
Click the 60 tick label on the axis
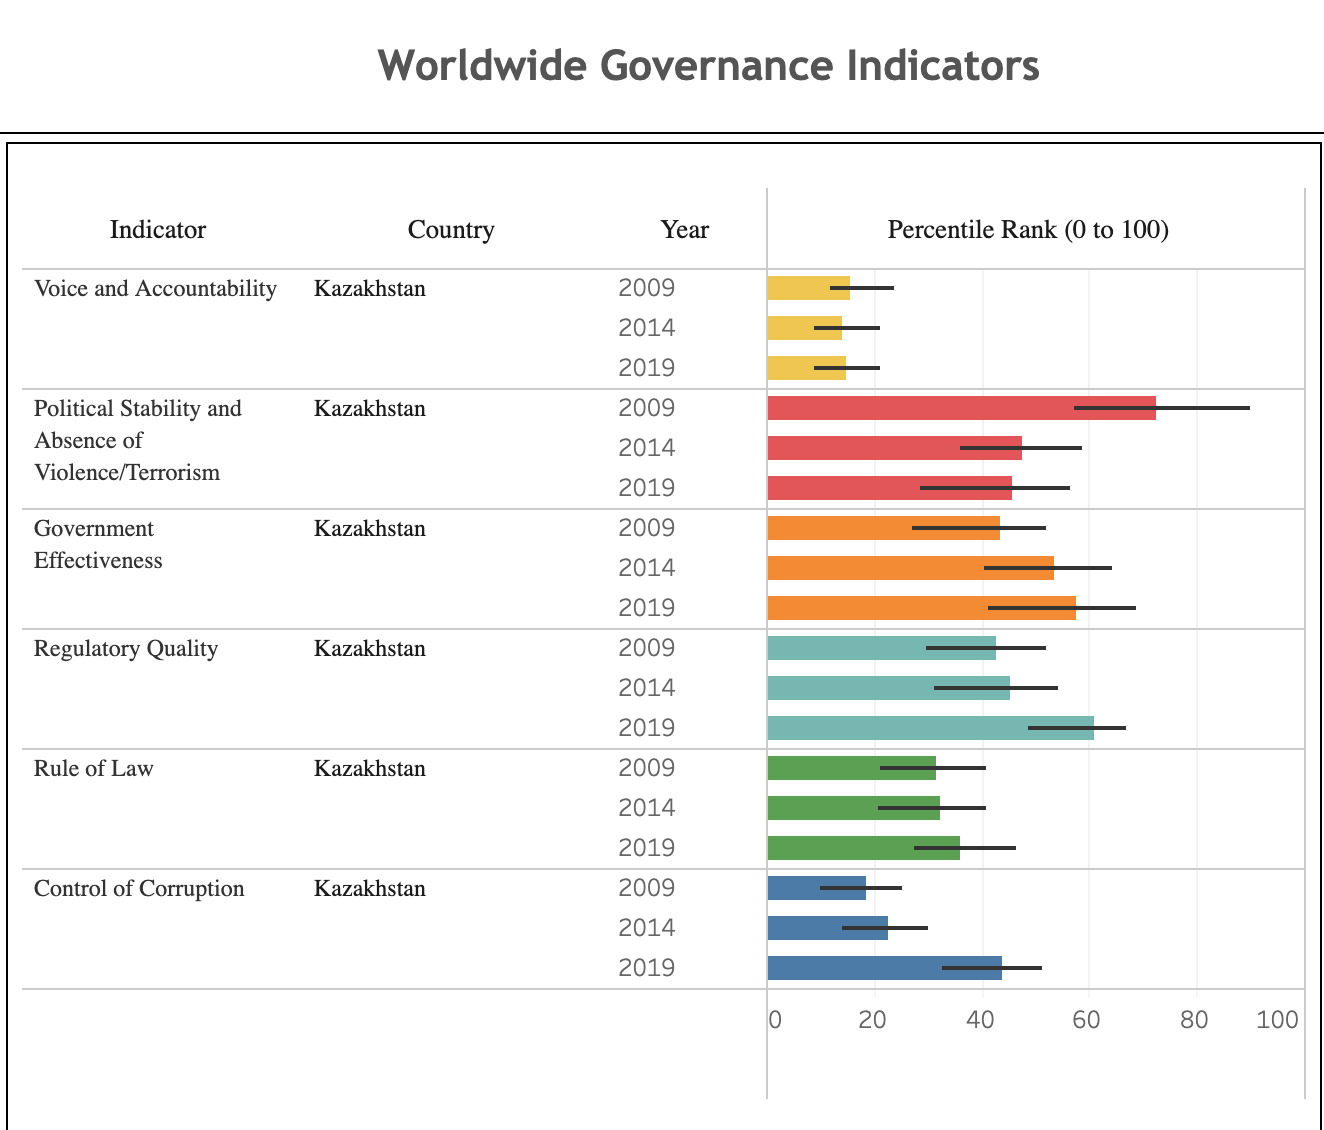[x=1086, y=1020]
